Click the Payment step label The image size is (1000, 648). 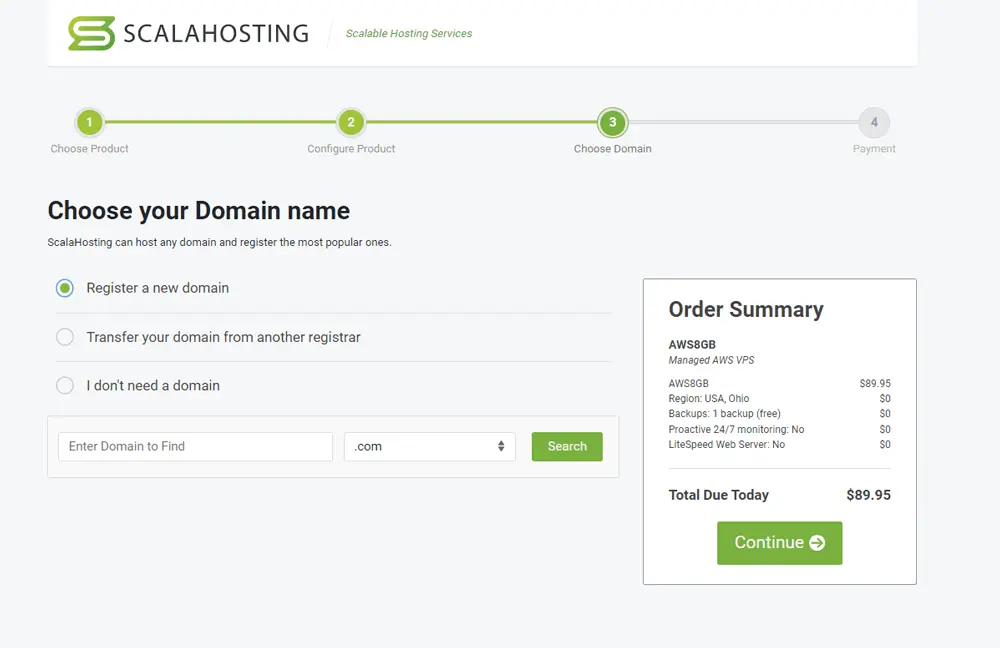(874, 148)
